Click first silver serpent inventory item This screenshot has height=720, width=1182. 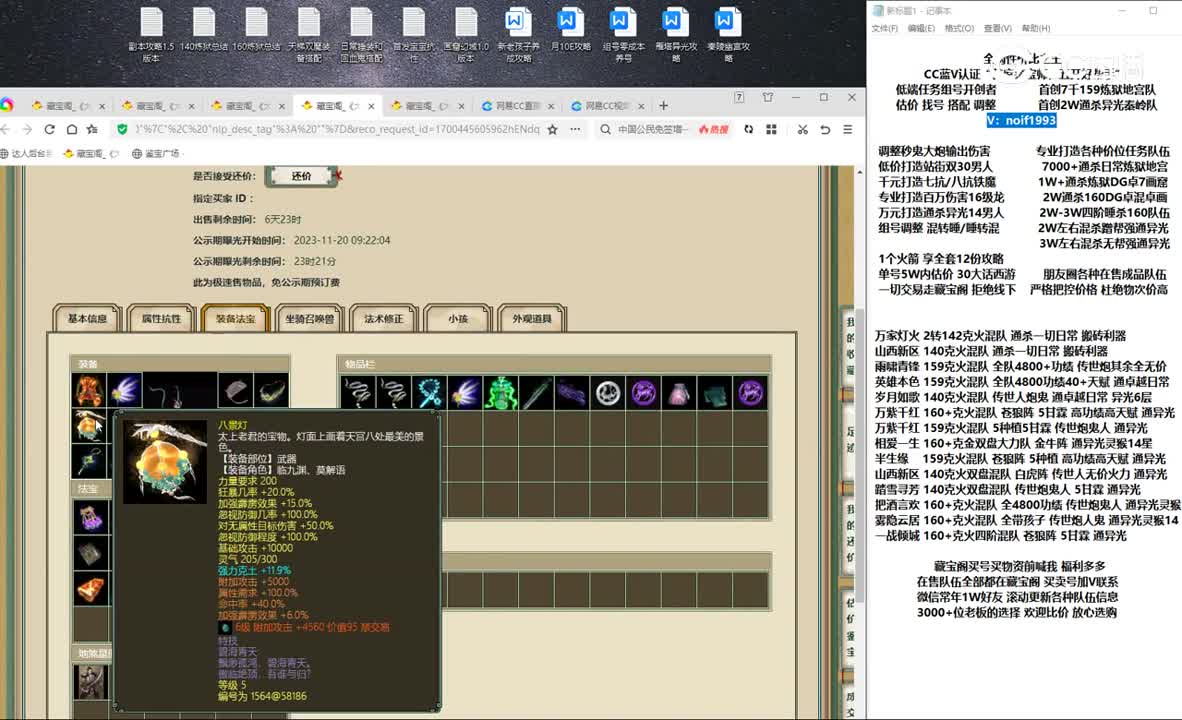[357, 393]
